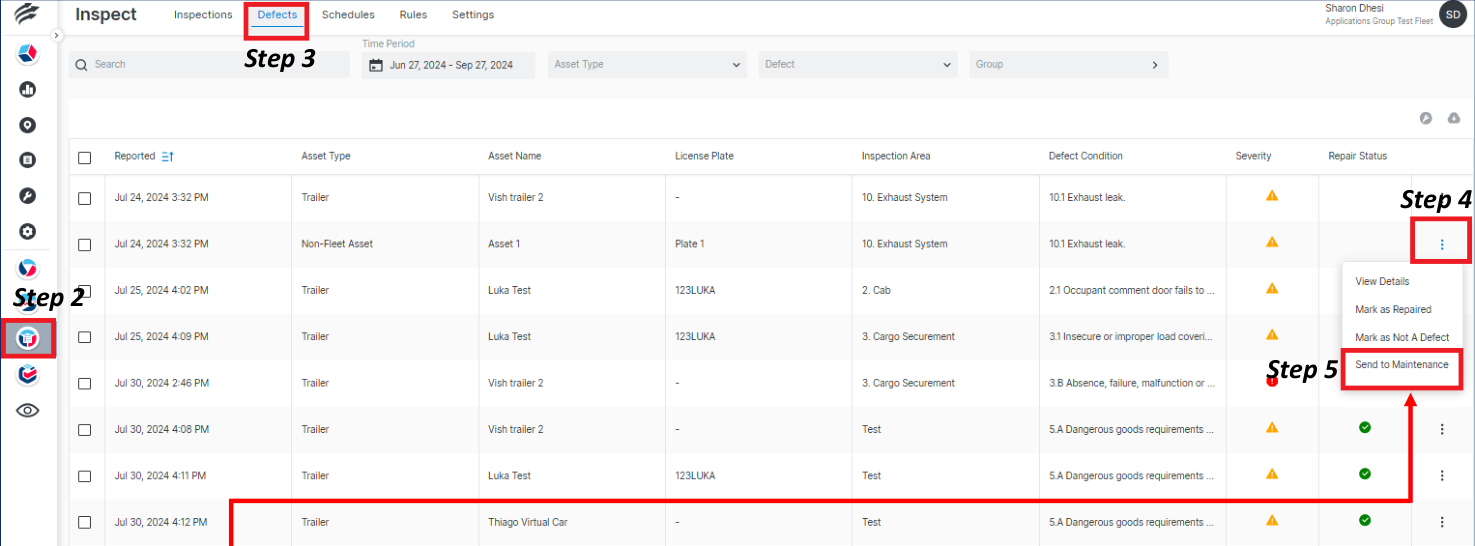Image resolution: width=1475 pixels, height=546 pixels.
Task: Click green repaired check on Jul 30 4:08 PM row
Action: [x=1365, y=427]
